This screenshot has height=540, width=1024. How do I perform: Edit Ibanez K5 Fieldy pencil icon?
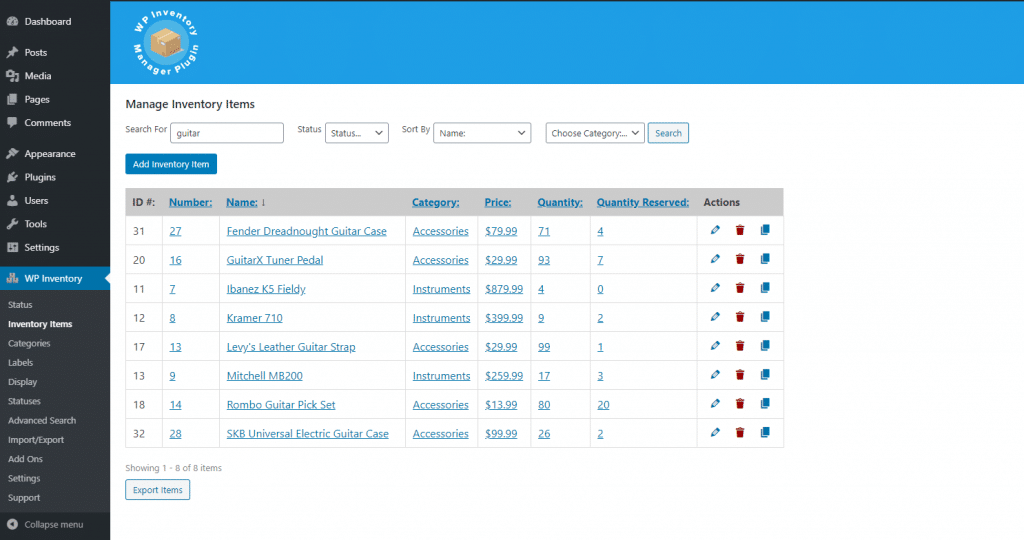[x=715, y=288]
